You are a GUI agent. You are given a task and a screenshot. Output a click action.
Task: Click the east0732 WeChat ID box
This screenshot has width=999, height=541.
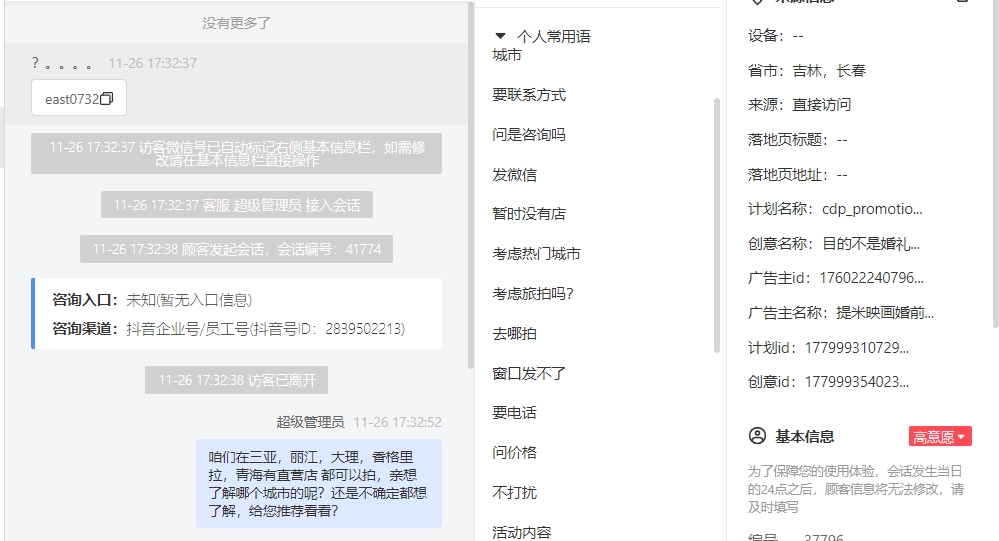[x=79, y=98]
